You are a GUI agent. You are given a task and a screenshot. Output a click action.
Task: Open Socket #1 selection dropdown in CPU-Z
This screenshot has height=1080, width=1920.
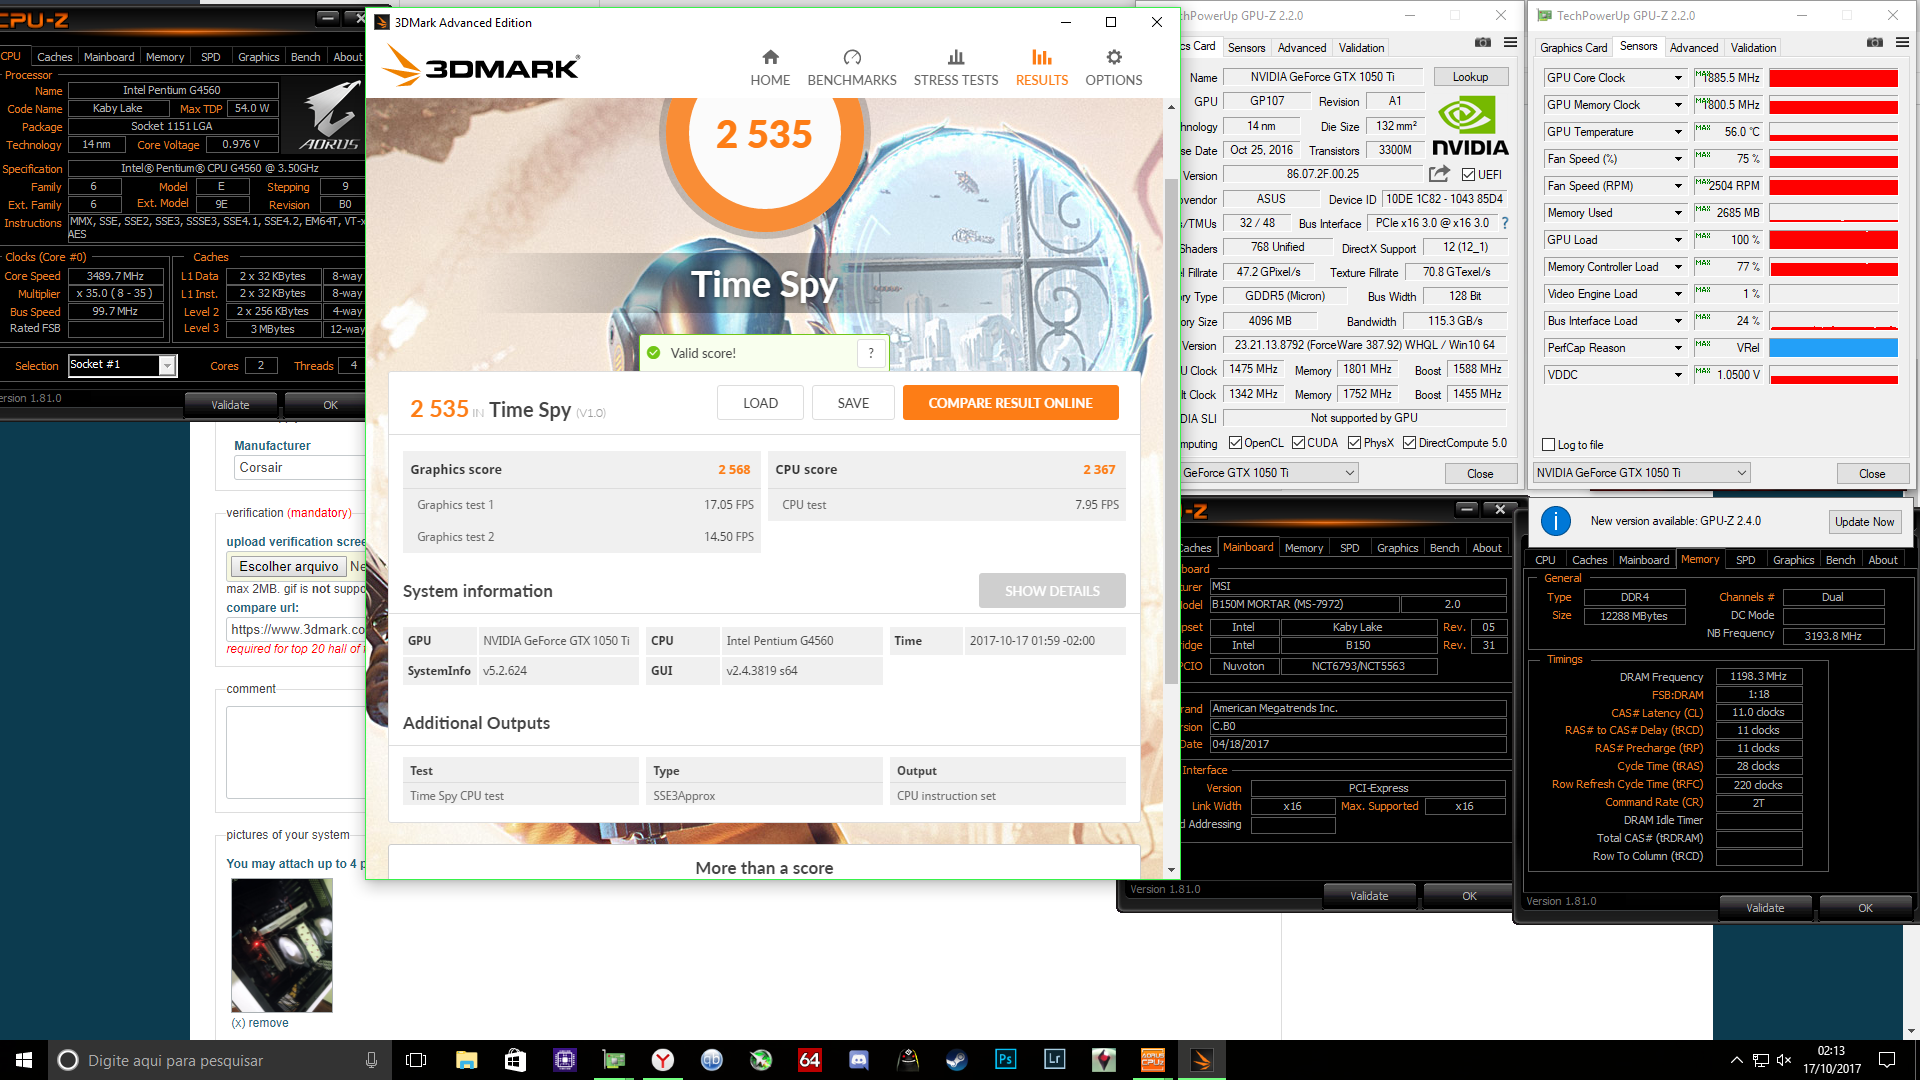167,366
